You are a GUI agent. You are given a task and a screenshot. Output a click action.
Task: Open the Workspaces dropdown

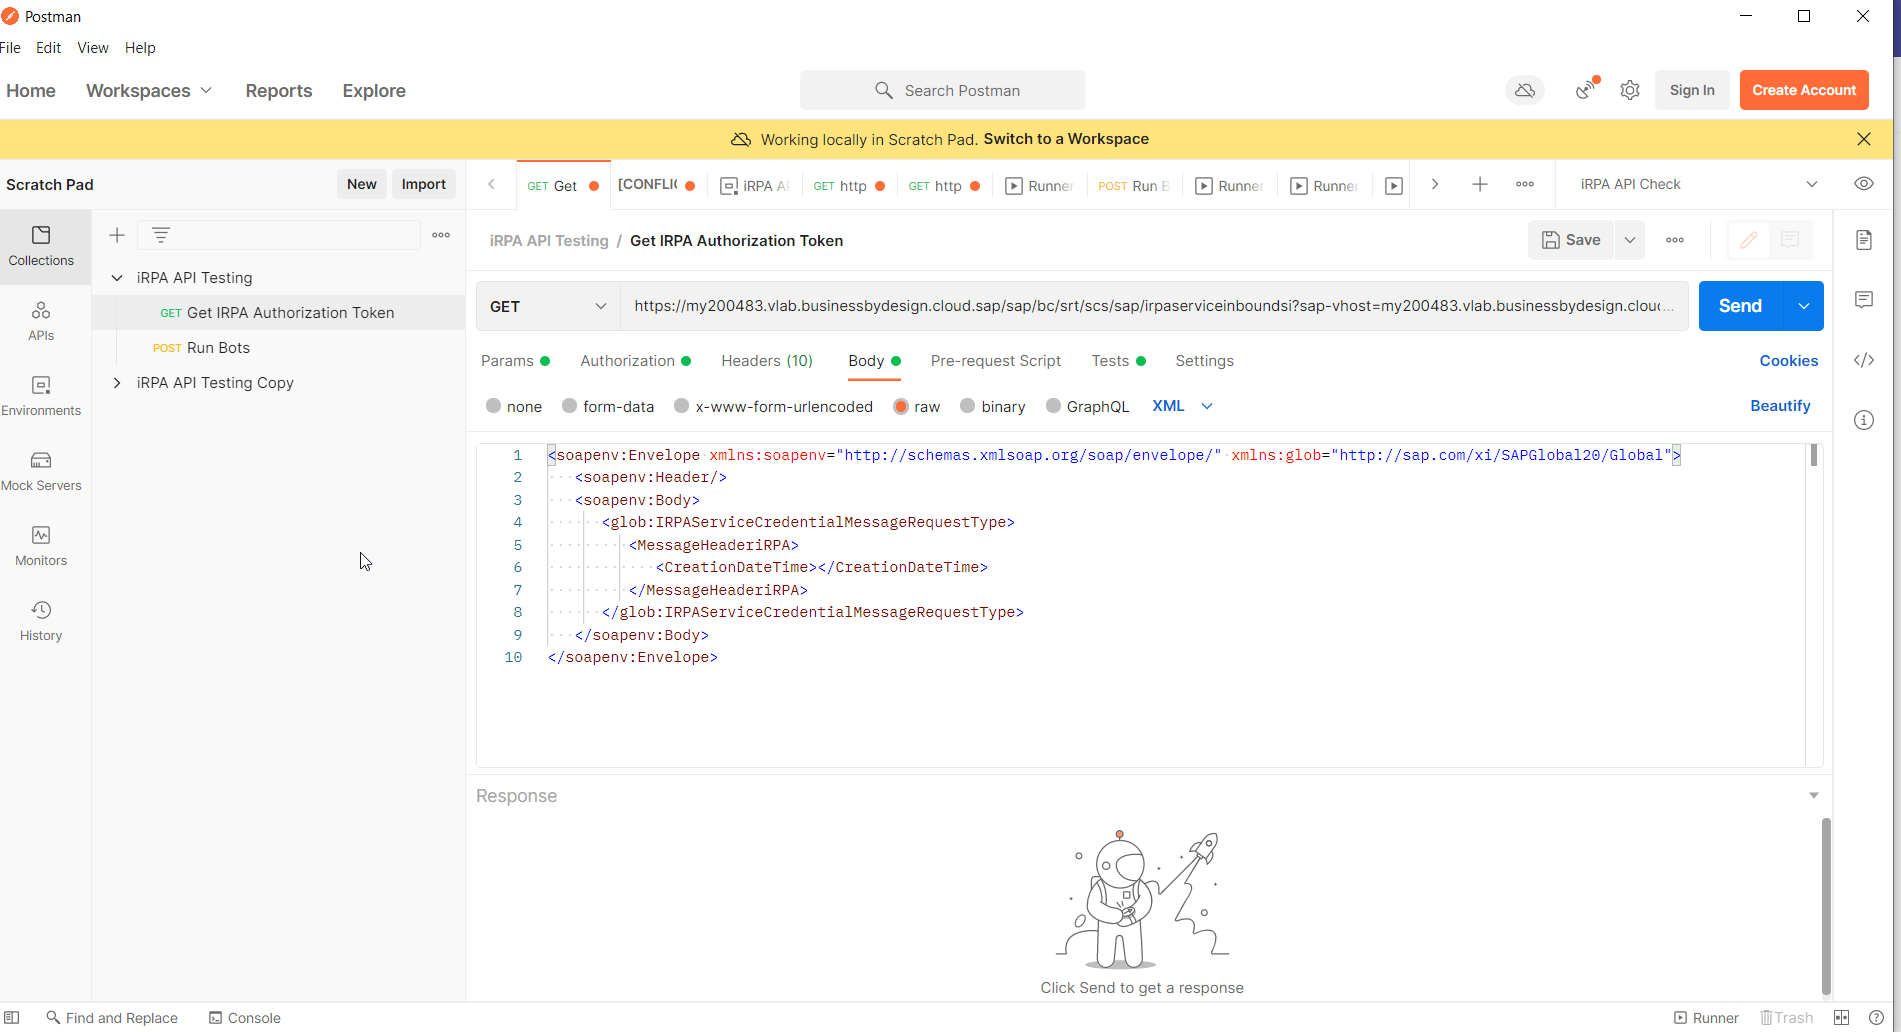(149, 91)
